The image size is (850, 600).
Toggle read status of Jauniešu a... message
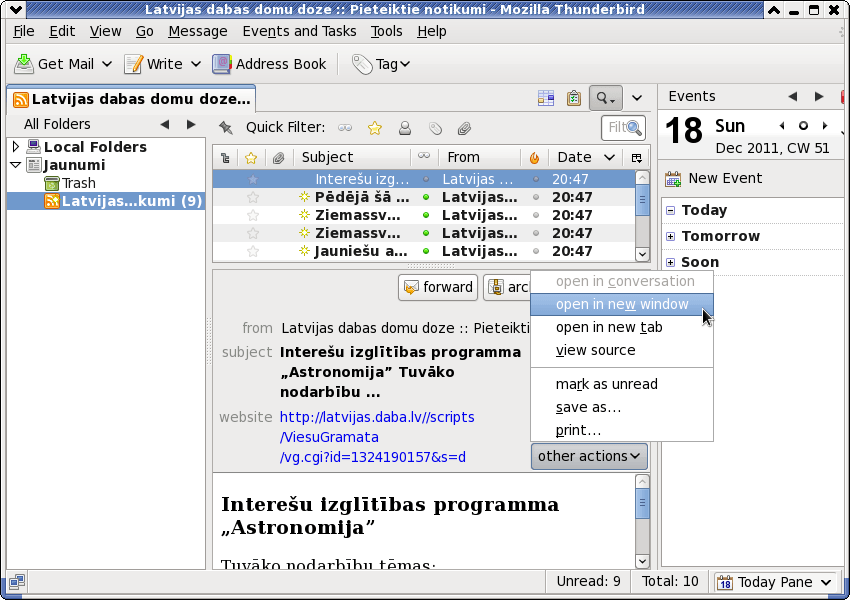[426, 251]
